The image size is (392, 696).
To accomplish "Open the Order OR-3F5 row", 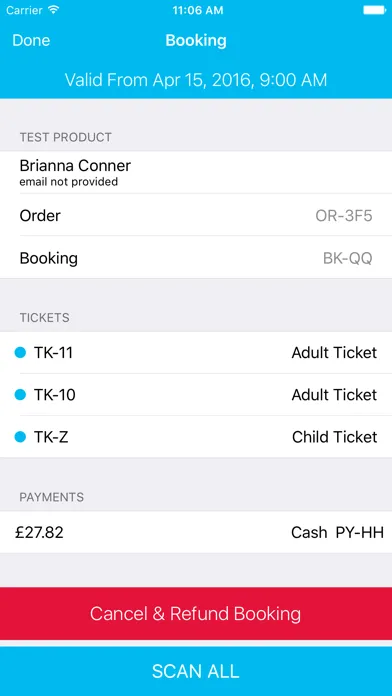I will click(196, 215).
